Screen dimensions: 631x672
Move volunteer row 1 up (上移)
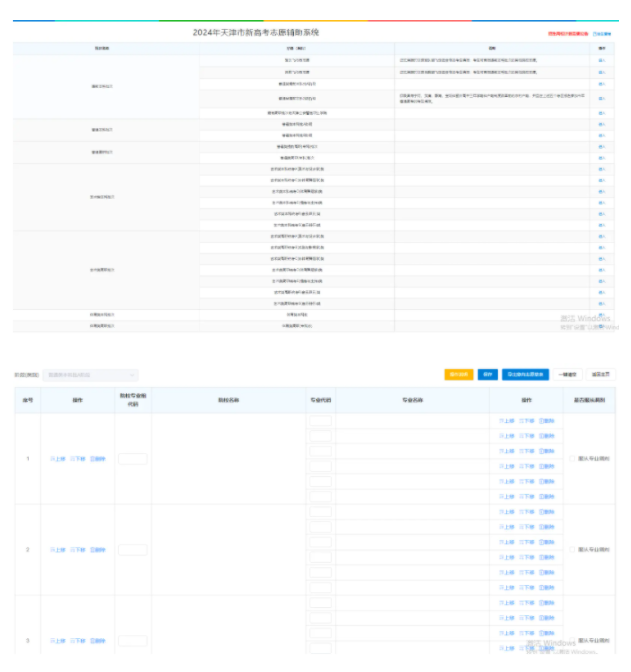coord(57,459)
